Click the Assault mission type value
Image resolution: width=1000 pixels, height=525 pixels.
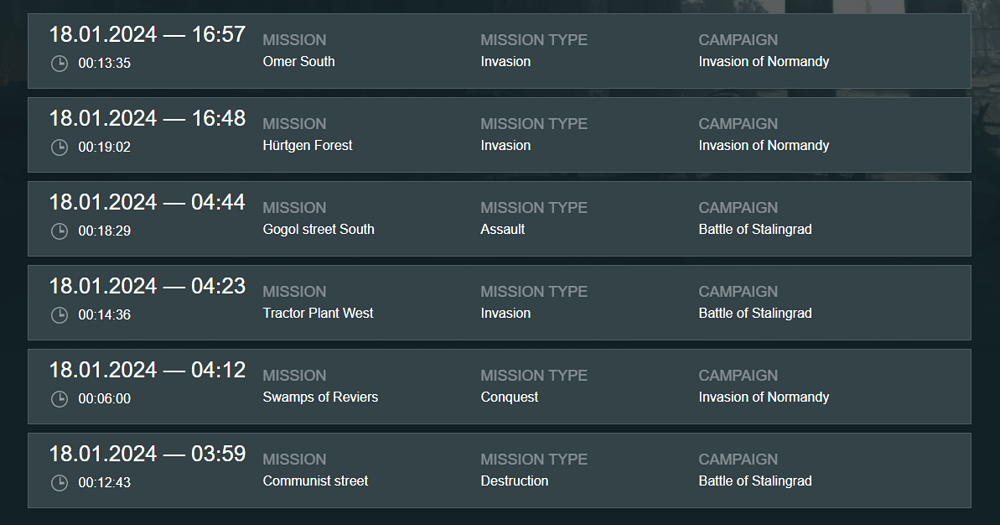pos(502,229)
